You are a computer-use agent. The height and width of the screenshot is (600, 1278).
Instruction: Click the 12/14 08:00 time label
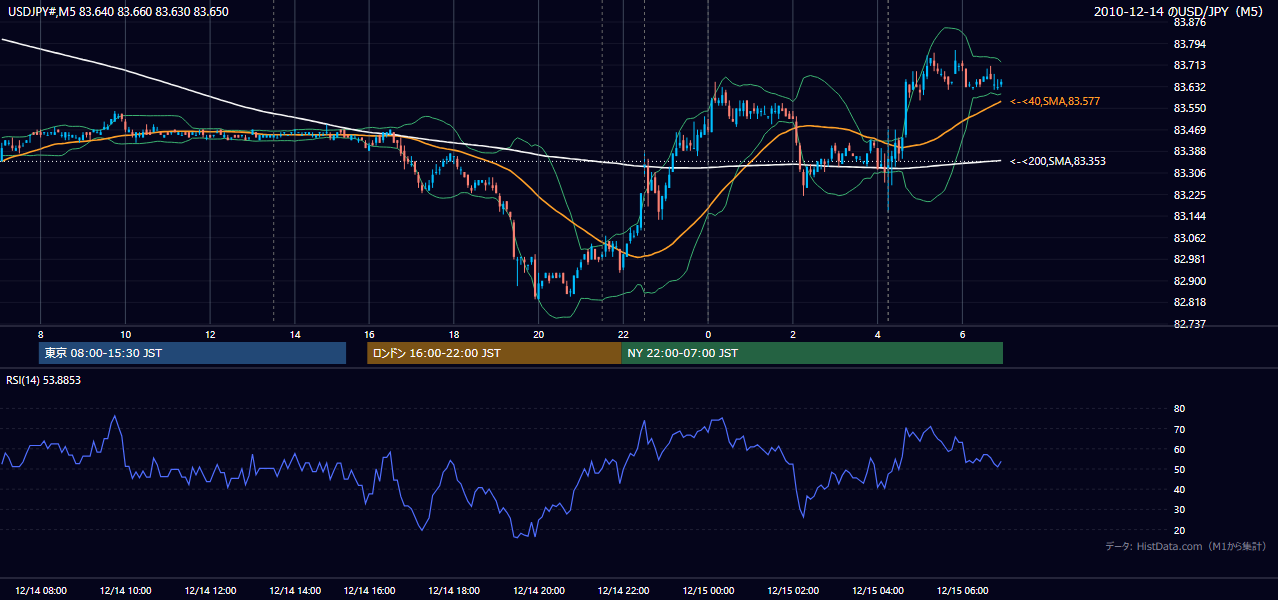point(41,591)
